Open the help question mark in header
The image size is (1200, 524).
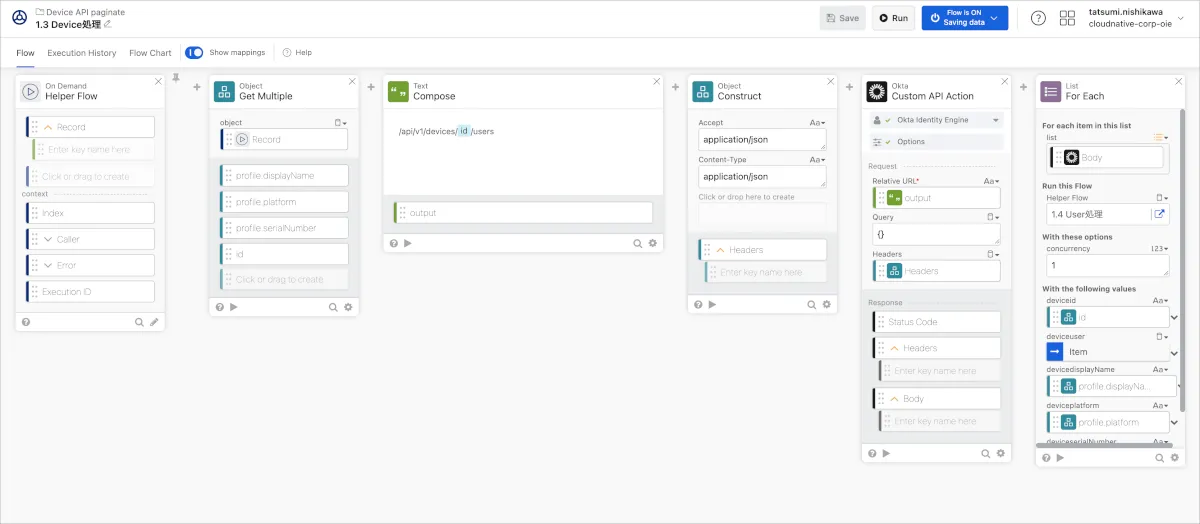click(1038, 18)
